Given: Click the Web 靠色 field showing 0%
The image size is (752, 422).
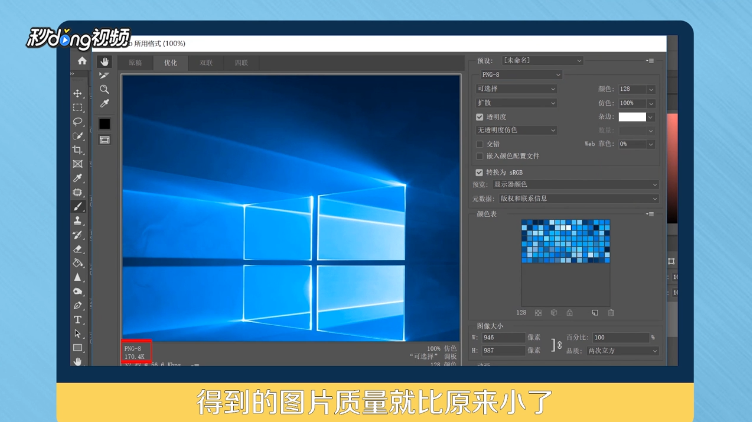Looking at the screenshot, I should point(632,144).
